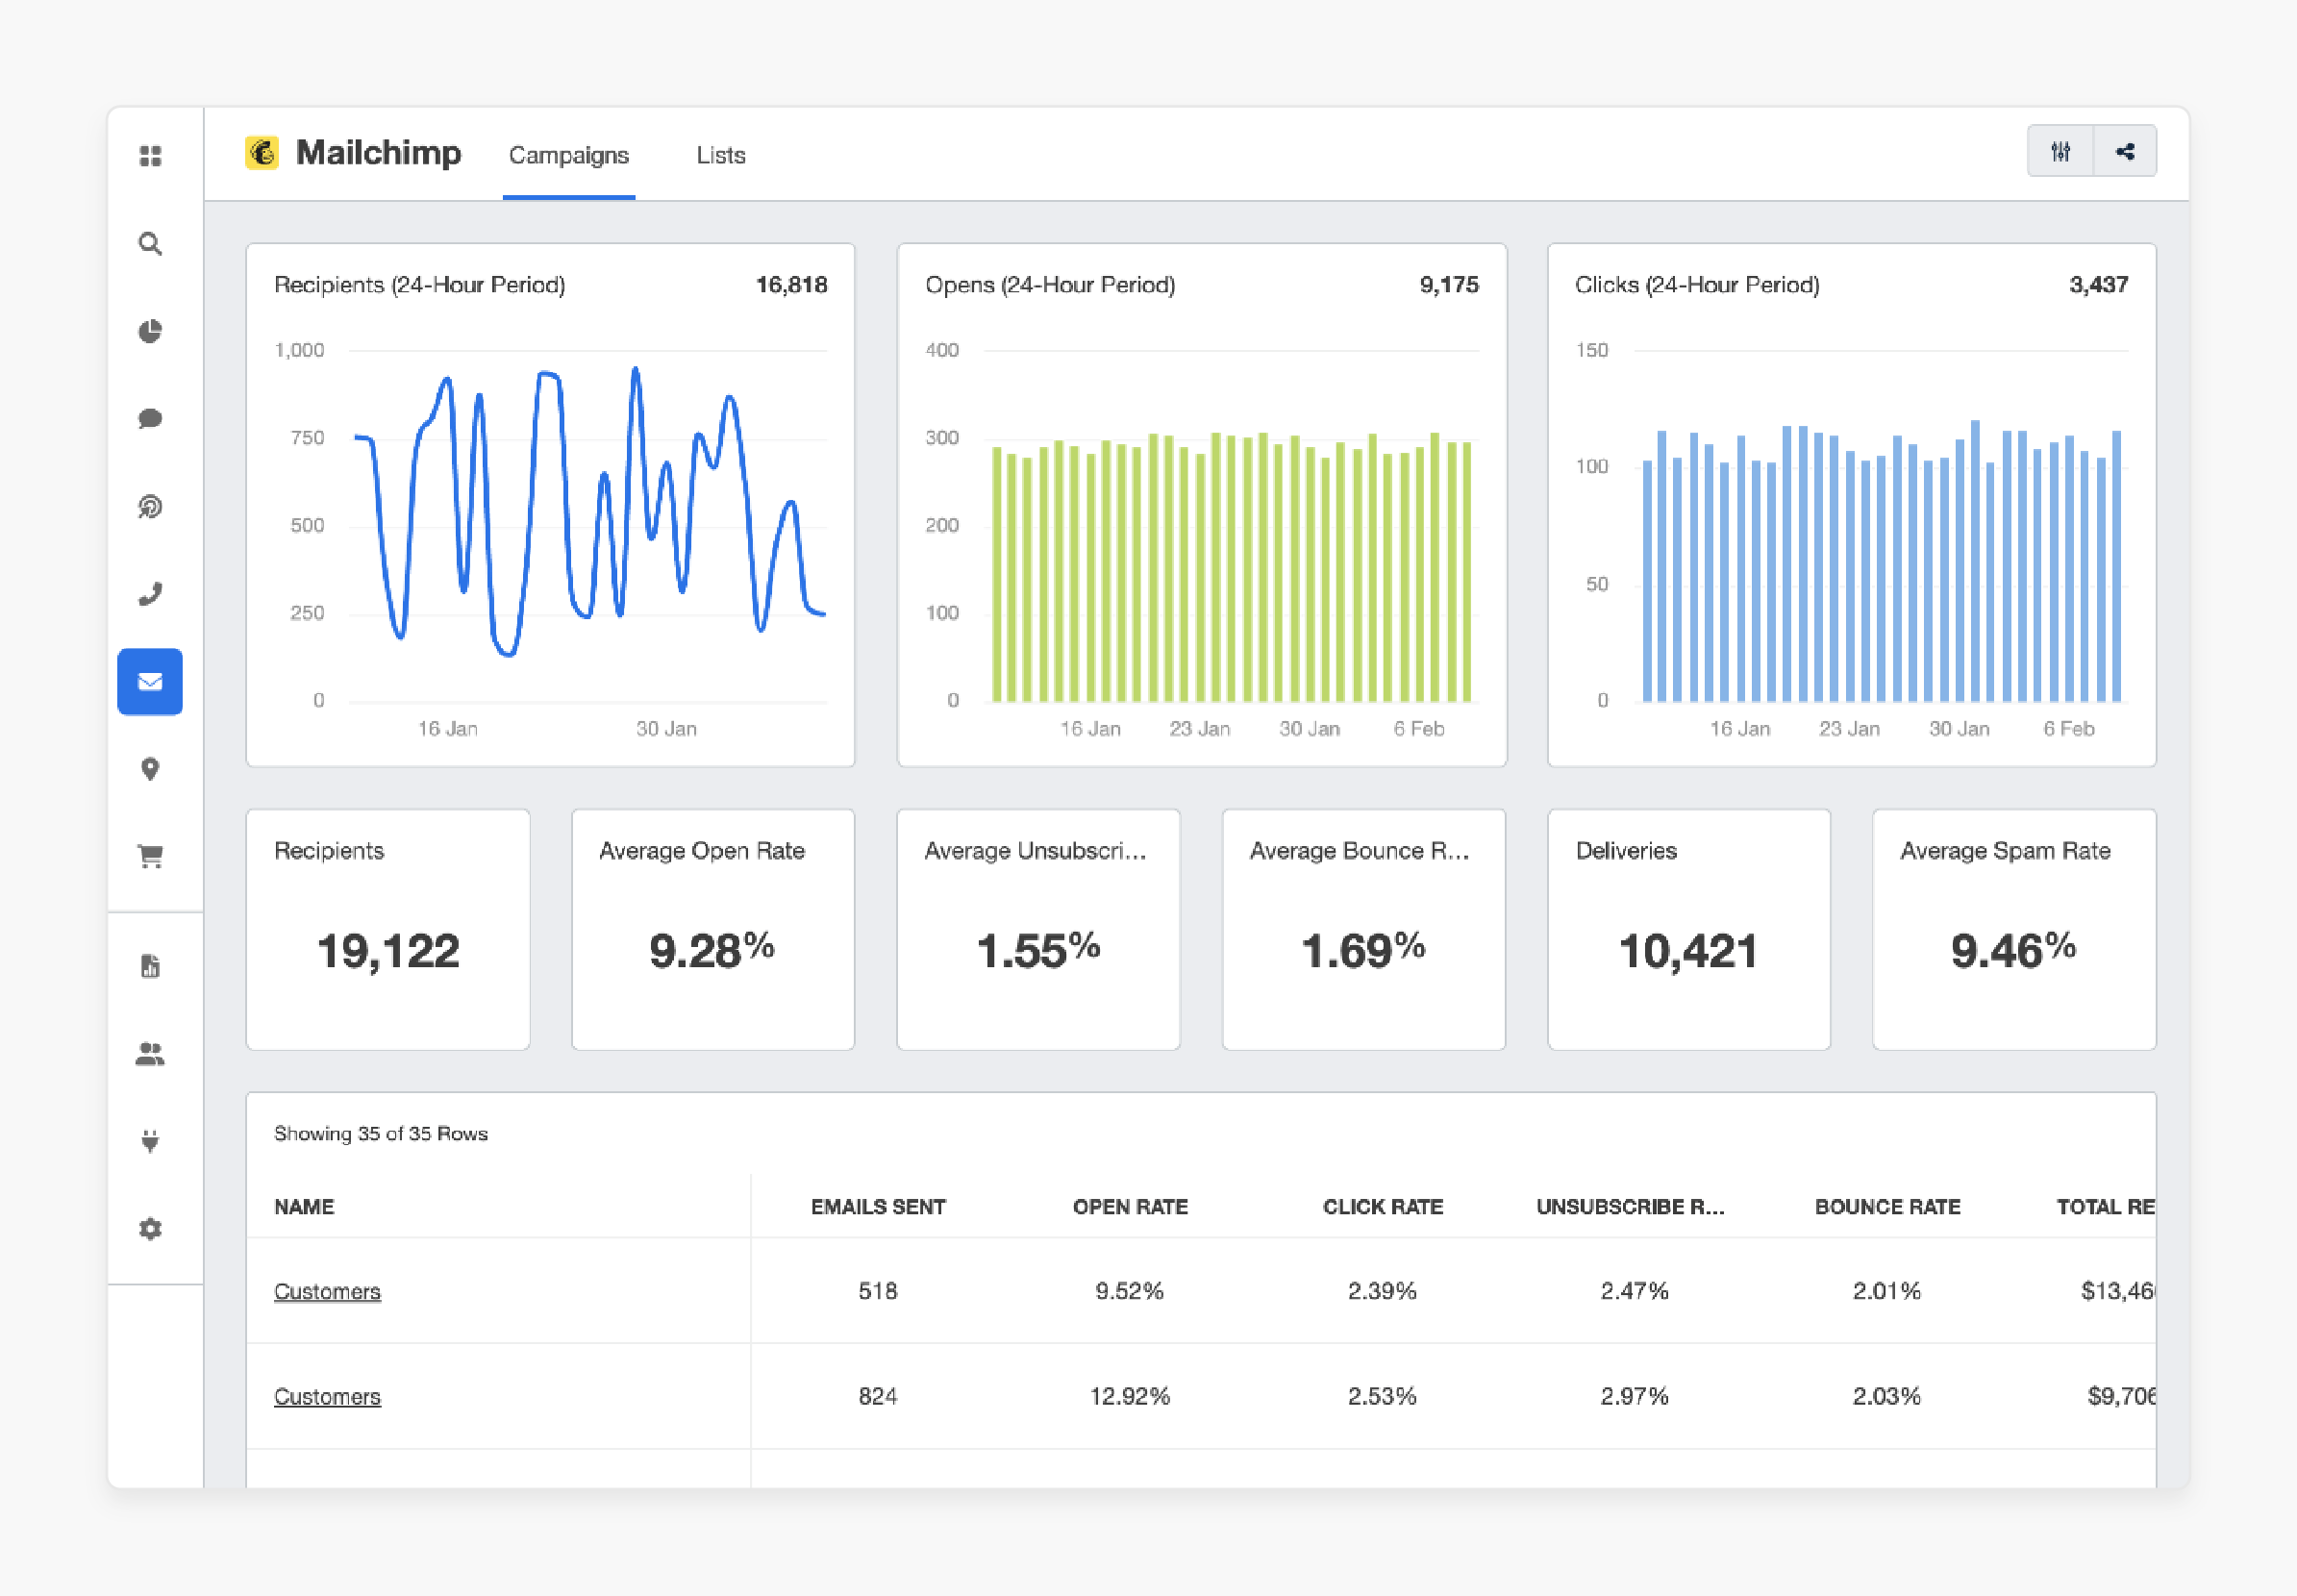Sort by the CLICK RATE column header
This screenshot has width=2297, height=1596.
[1383, 1207]
